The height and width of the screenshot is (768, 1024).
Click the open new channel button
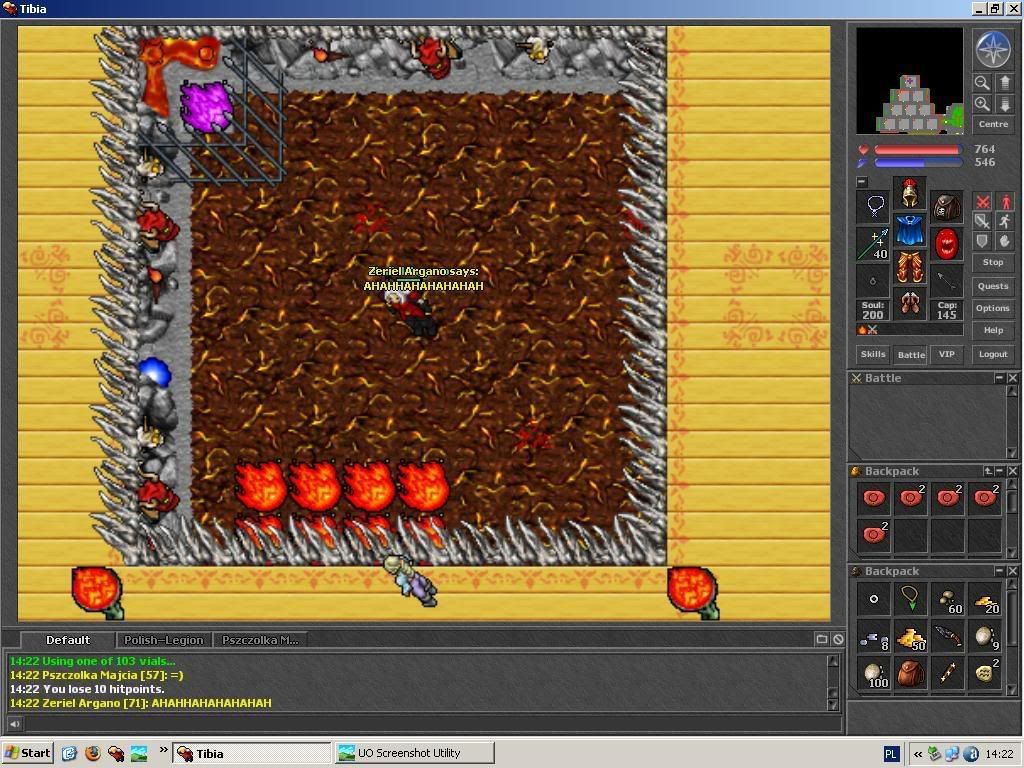822,639
